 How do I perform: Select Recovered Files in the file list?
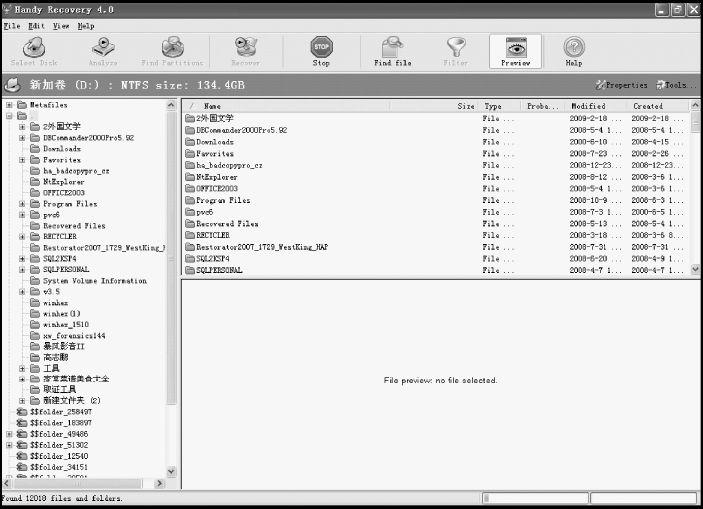point(227,224)
